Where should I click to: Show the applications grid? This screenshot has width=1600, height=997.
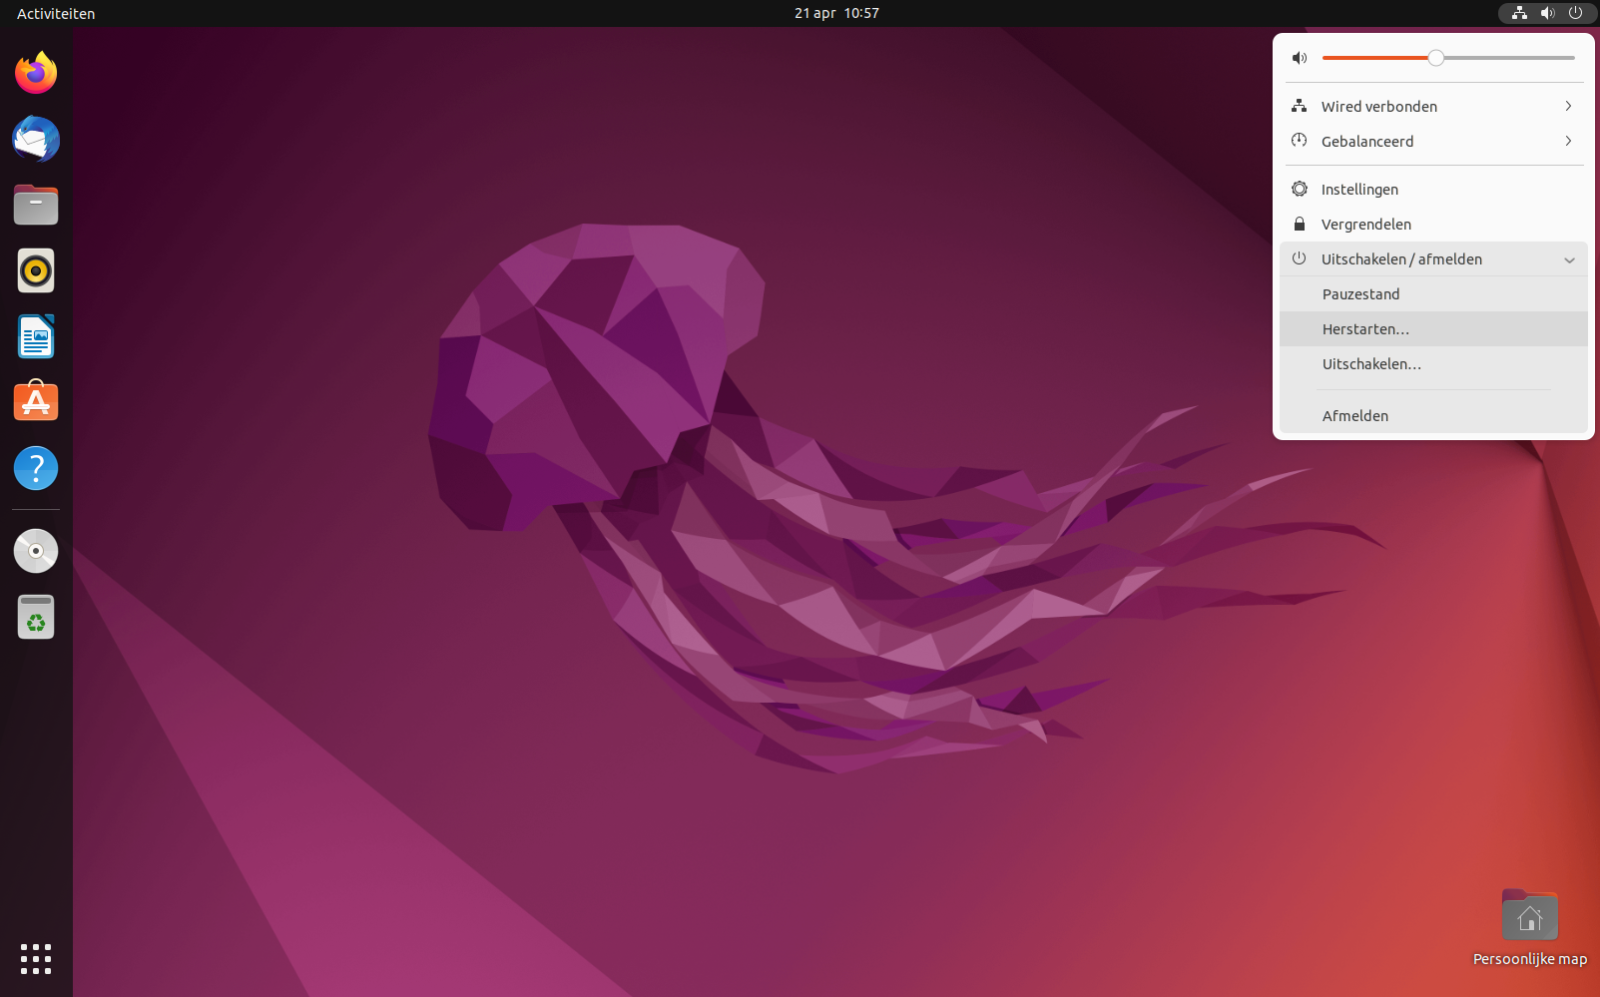tap(36, 958)
